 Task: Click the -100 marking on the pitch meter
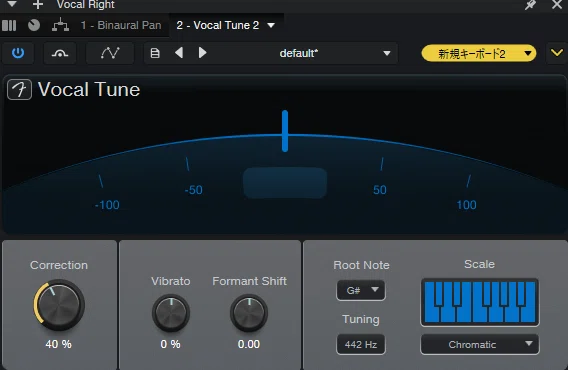(x=107, y=205)
